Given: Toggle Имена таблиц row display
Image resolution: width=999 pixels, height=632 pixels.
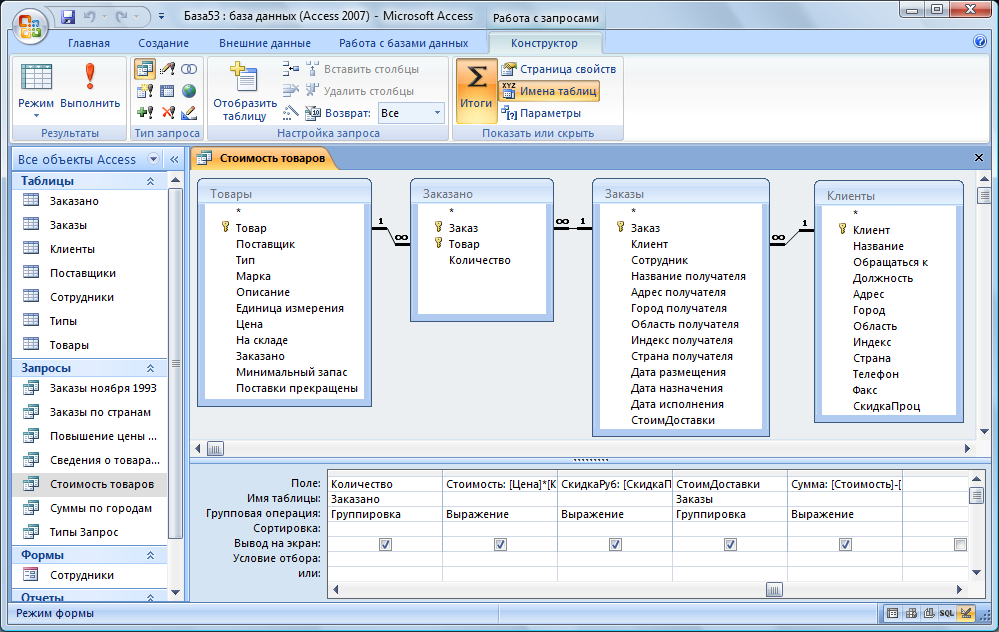Looking at the screenshot, I should [549, 91].
